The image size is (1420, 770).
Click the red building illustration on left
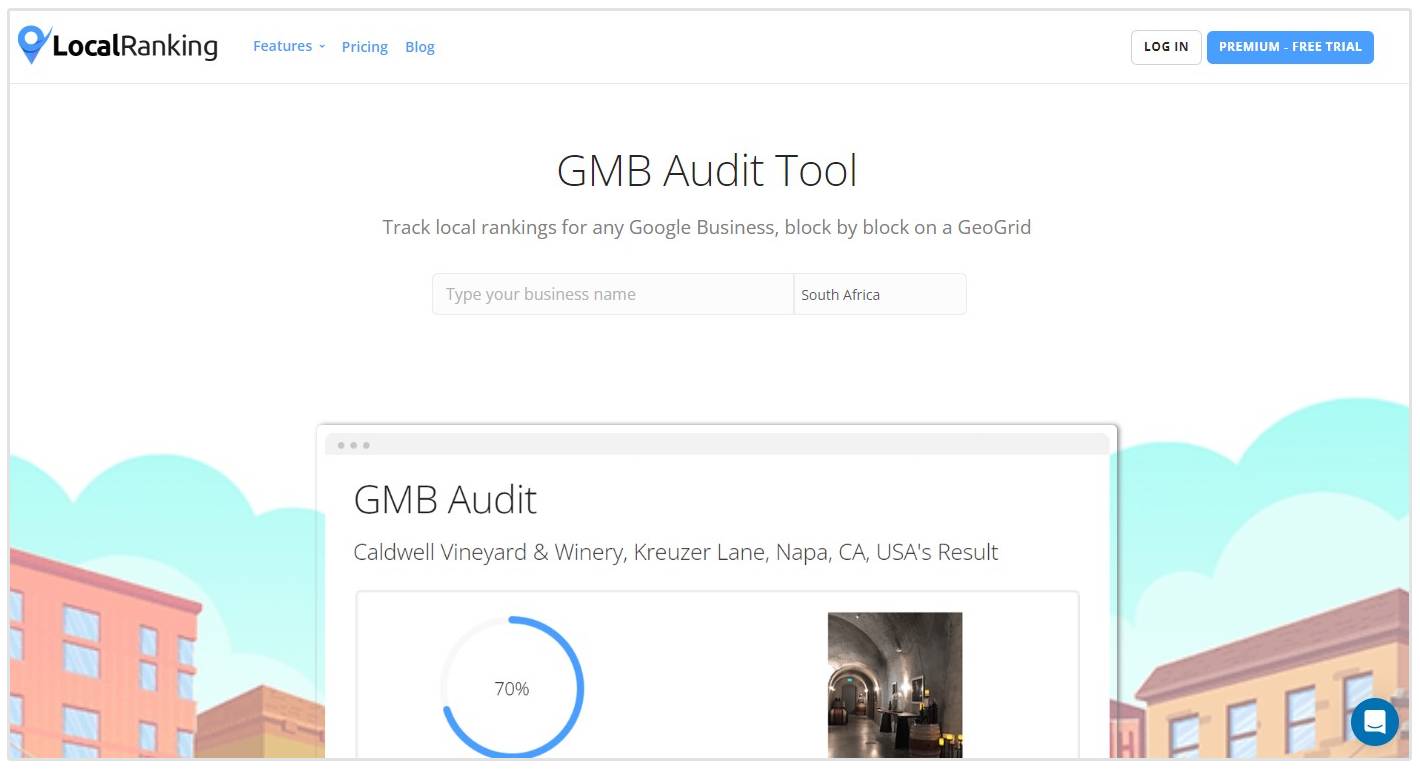click(x=100, y=650)
